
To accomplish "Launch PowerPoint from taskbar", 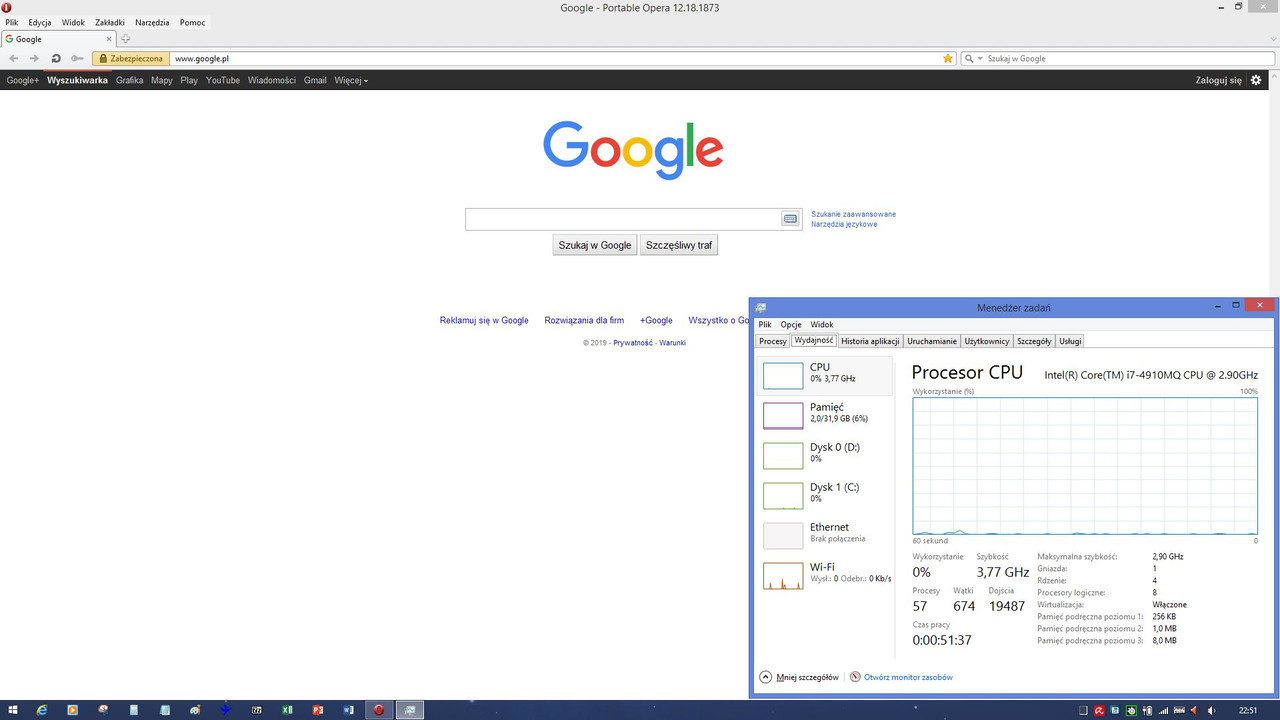I will pos(318,710).
